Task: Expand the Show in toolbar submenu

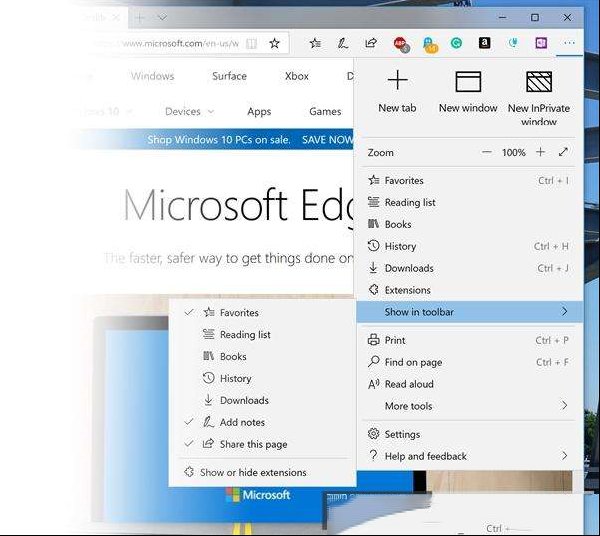Action: 470,312
